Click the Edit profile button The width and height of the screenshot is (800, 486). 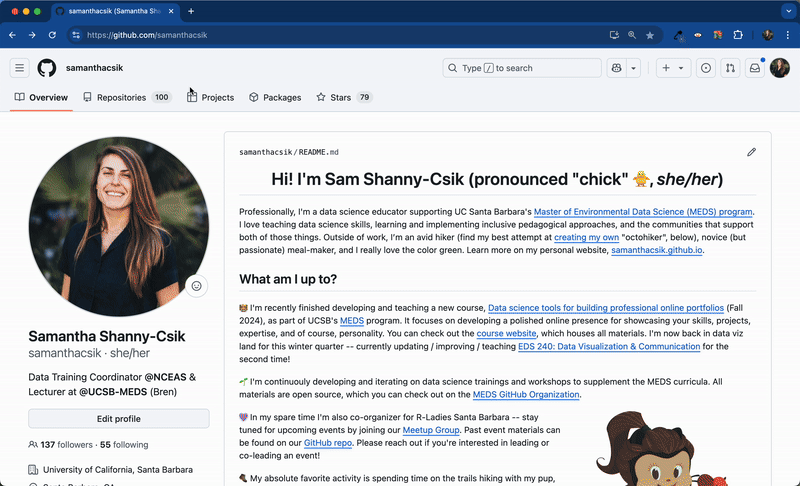coord(119,418)
